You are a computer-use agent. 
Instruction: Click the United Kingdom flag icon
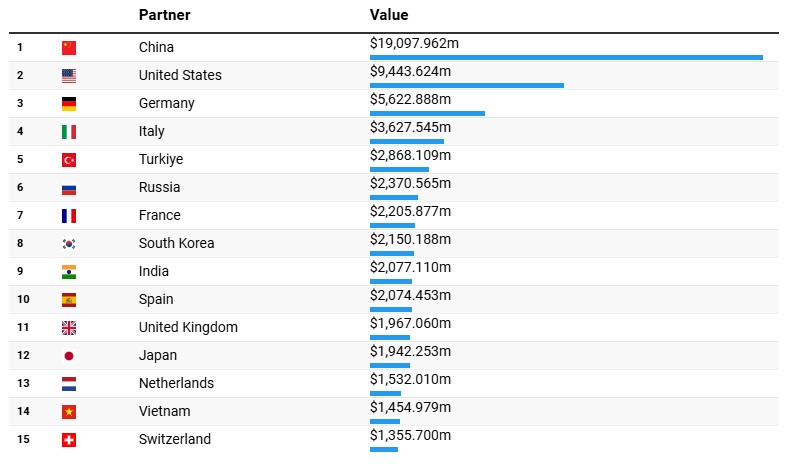point(68,327)
